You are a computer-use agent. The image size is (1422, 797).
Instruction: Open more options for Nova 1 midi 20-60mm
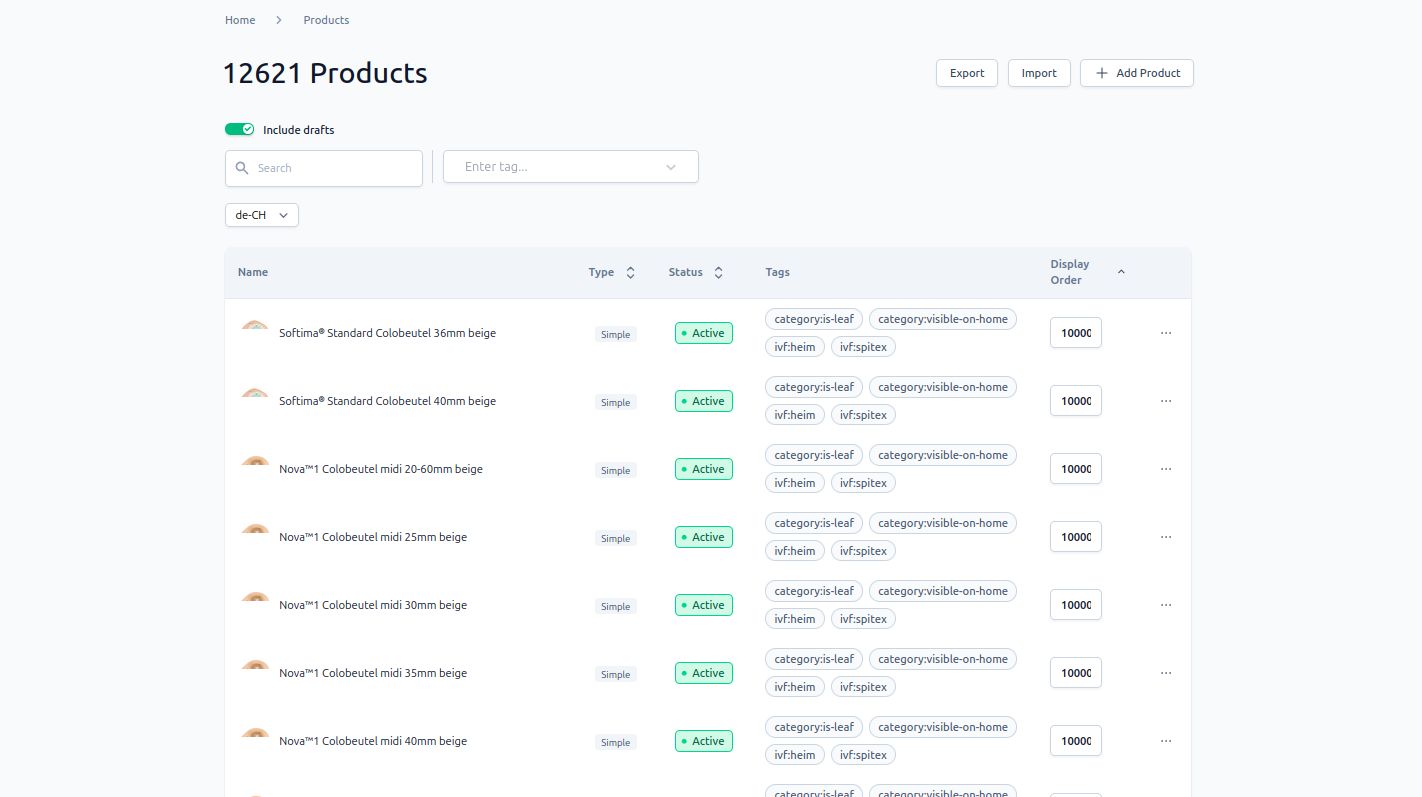1166,469
